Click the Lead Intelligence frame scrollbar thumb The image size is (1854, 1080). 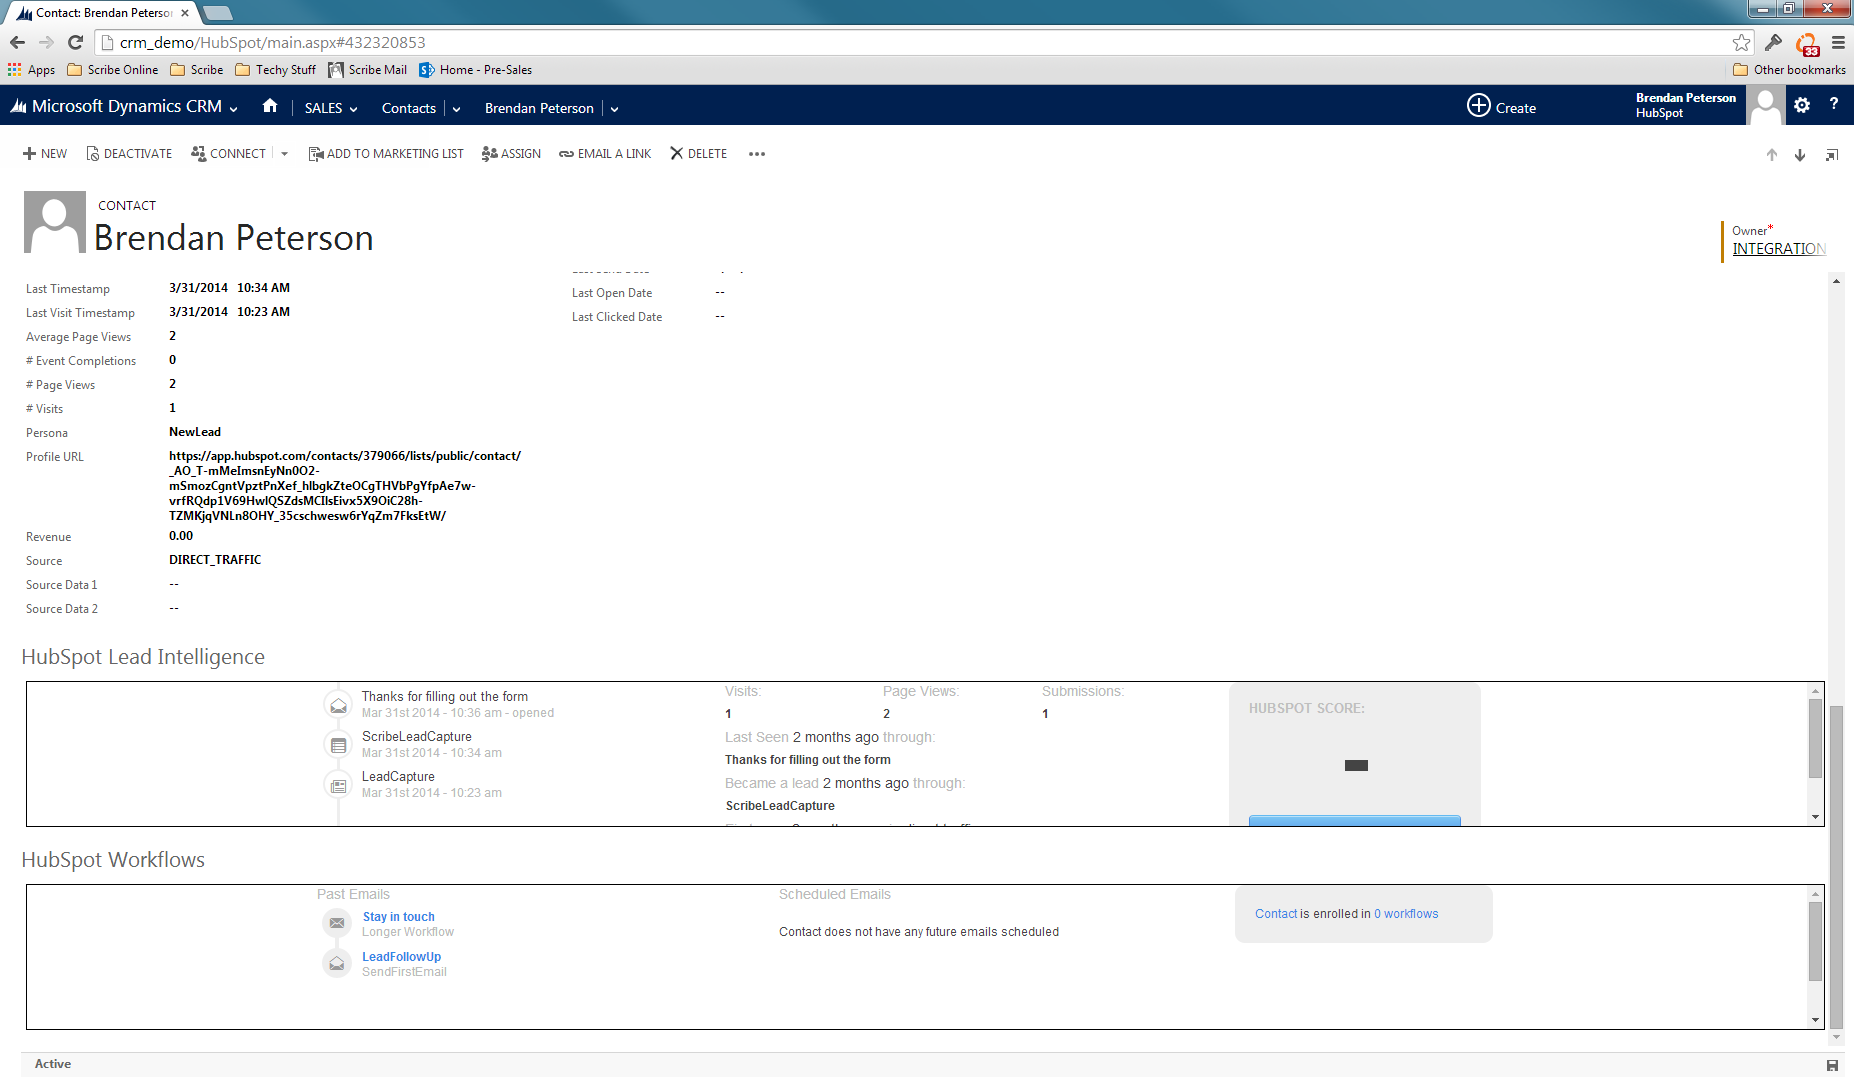(1815, 739)
